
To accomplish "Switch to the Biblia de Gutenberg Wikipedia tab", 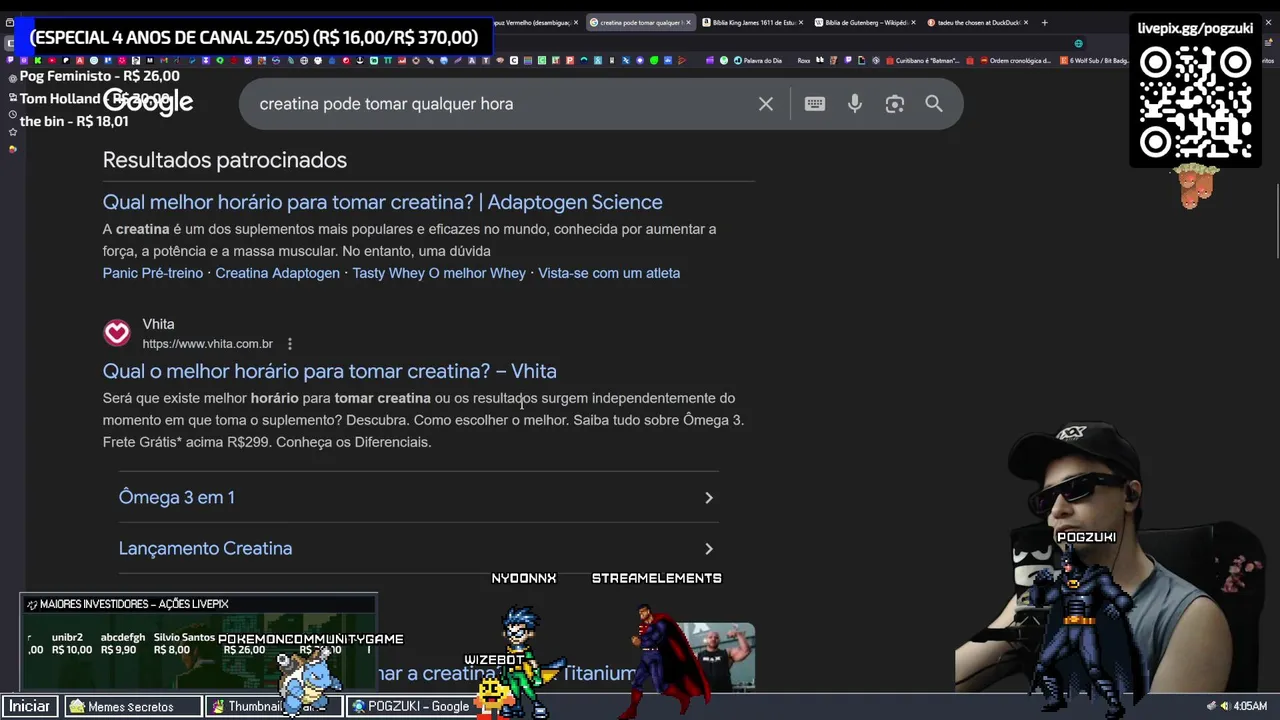I will pyautogui.click(x=864, y=22).
